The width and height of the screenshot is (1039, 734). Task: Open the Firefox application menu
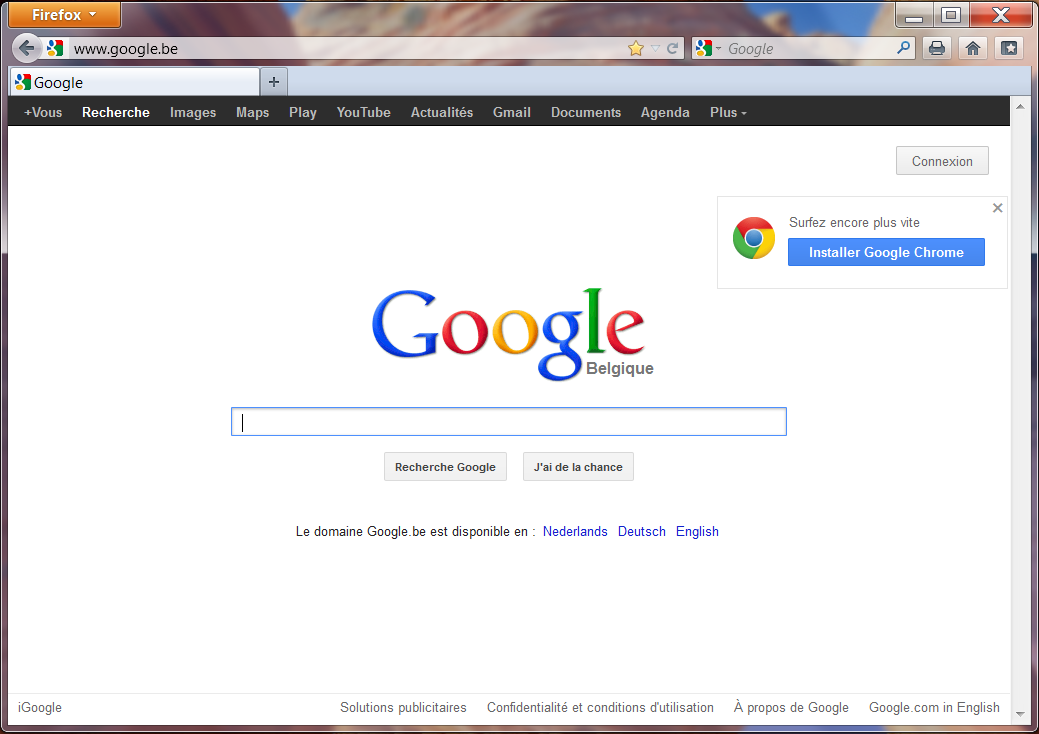point(64,15)
